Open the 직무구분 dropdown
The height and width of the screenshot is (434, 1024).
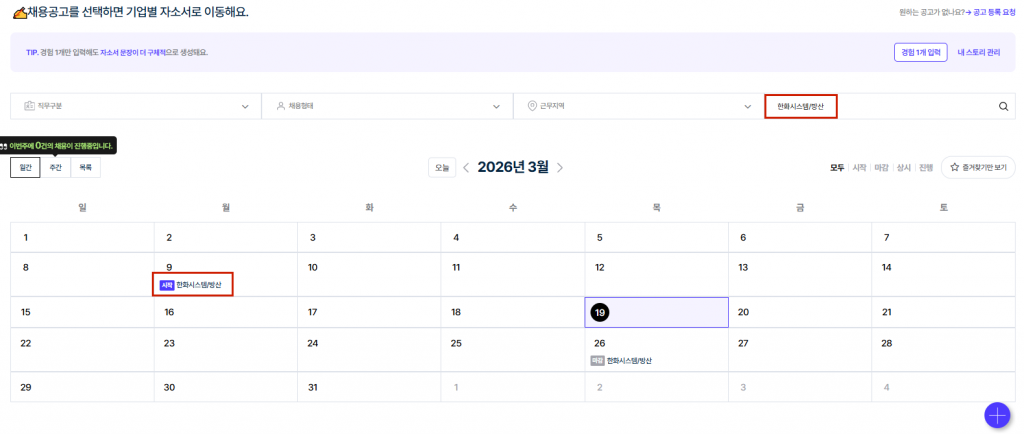(x=134, y=107)
